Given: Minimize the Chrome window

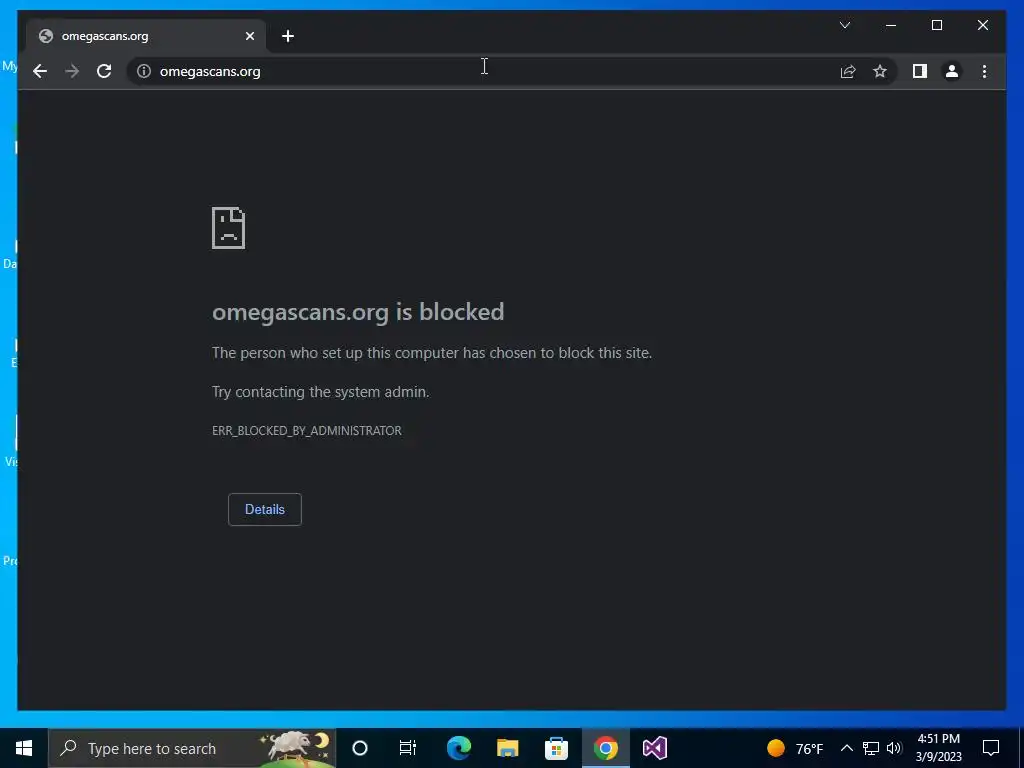Looking at the screenshot, I should (891, 25).
